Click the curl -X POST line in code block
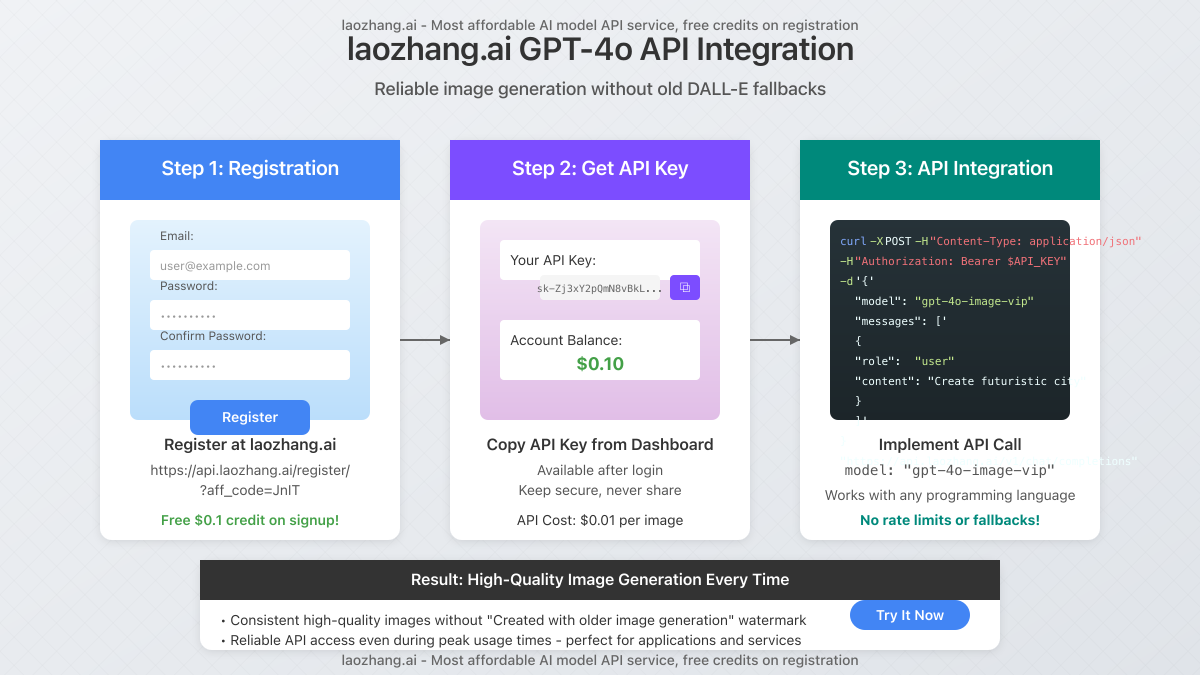This screenshot has height=675, width=1200. click(x=990, y=241)
